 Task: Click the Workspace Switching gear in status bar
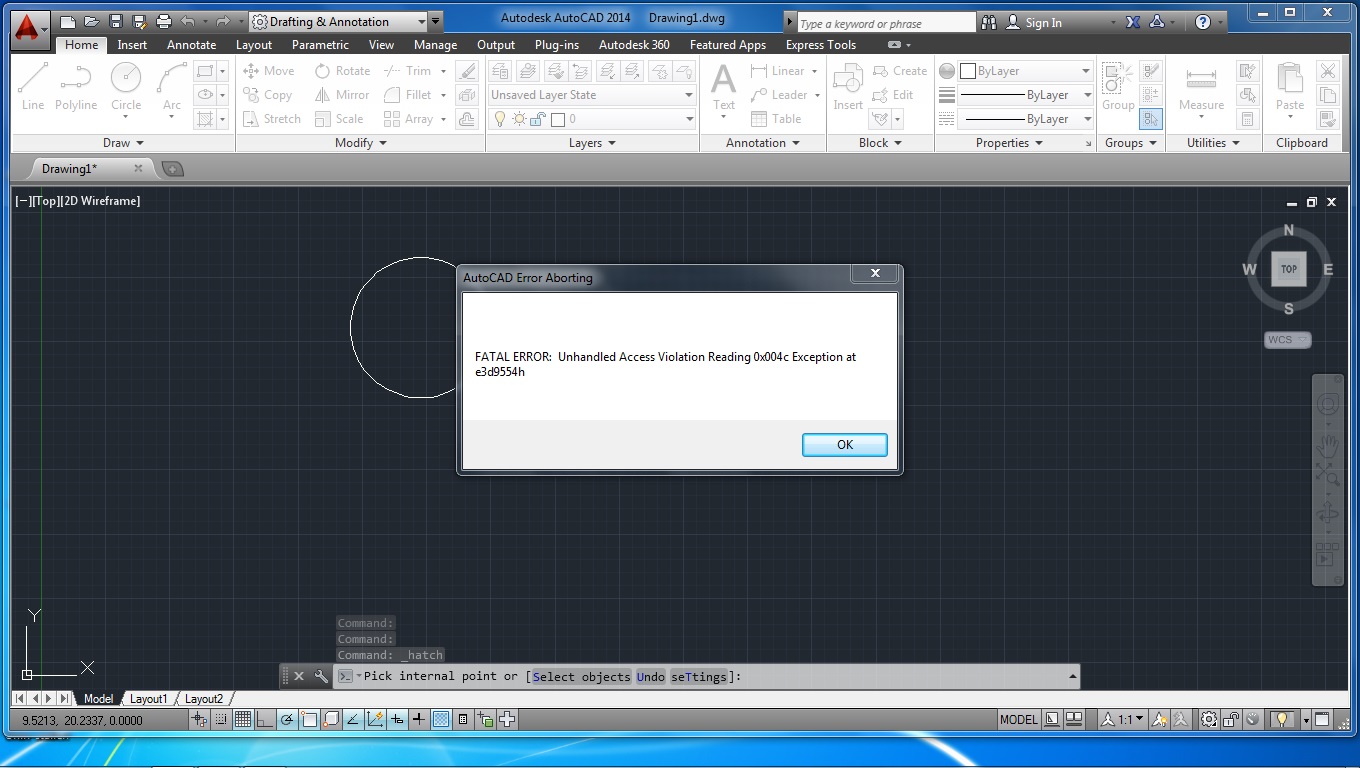pyautogui.click(x=1209, y=719)
